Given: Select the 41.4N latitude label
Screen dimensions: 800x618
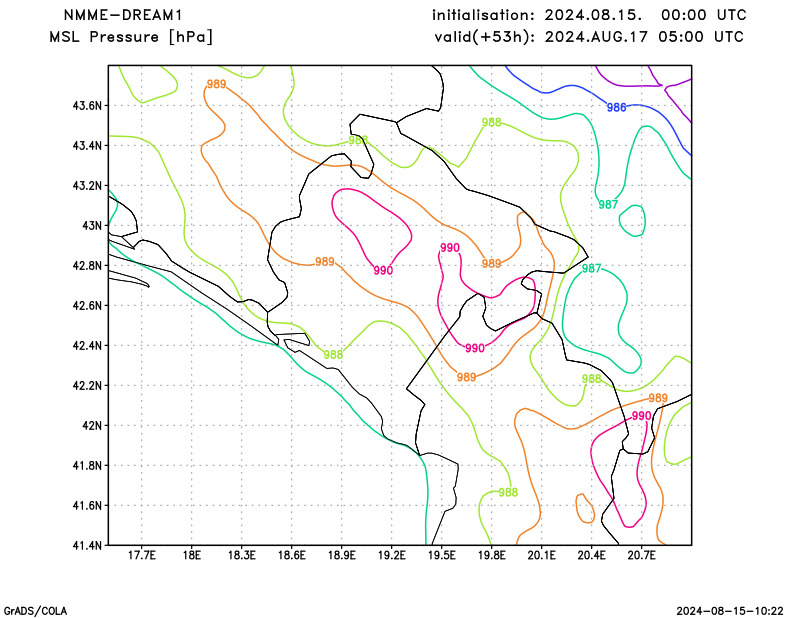Looking at the screenshot, I should pos(87,545).
